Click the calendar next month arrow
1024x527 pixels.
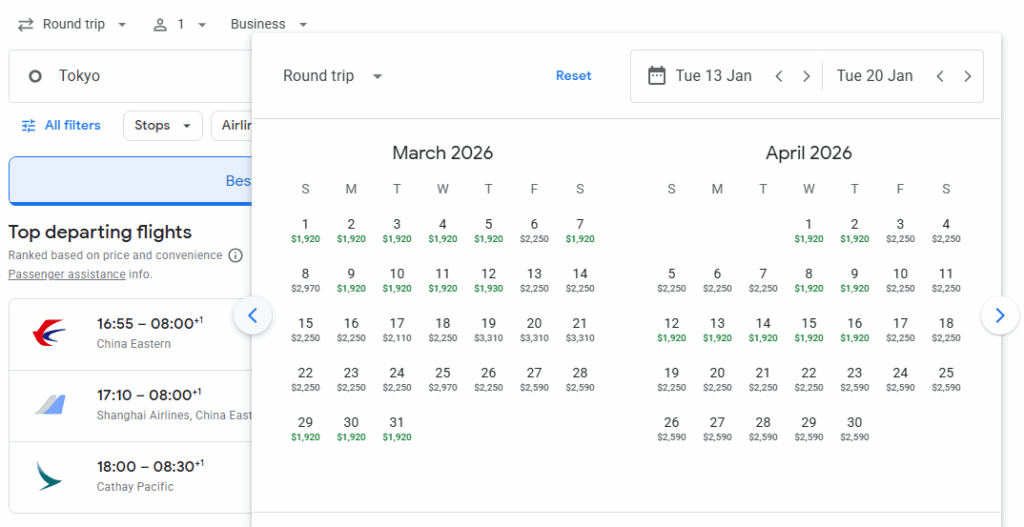pyautogui.click(x=999, y=316)
